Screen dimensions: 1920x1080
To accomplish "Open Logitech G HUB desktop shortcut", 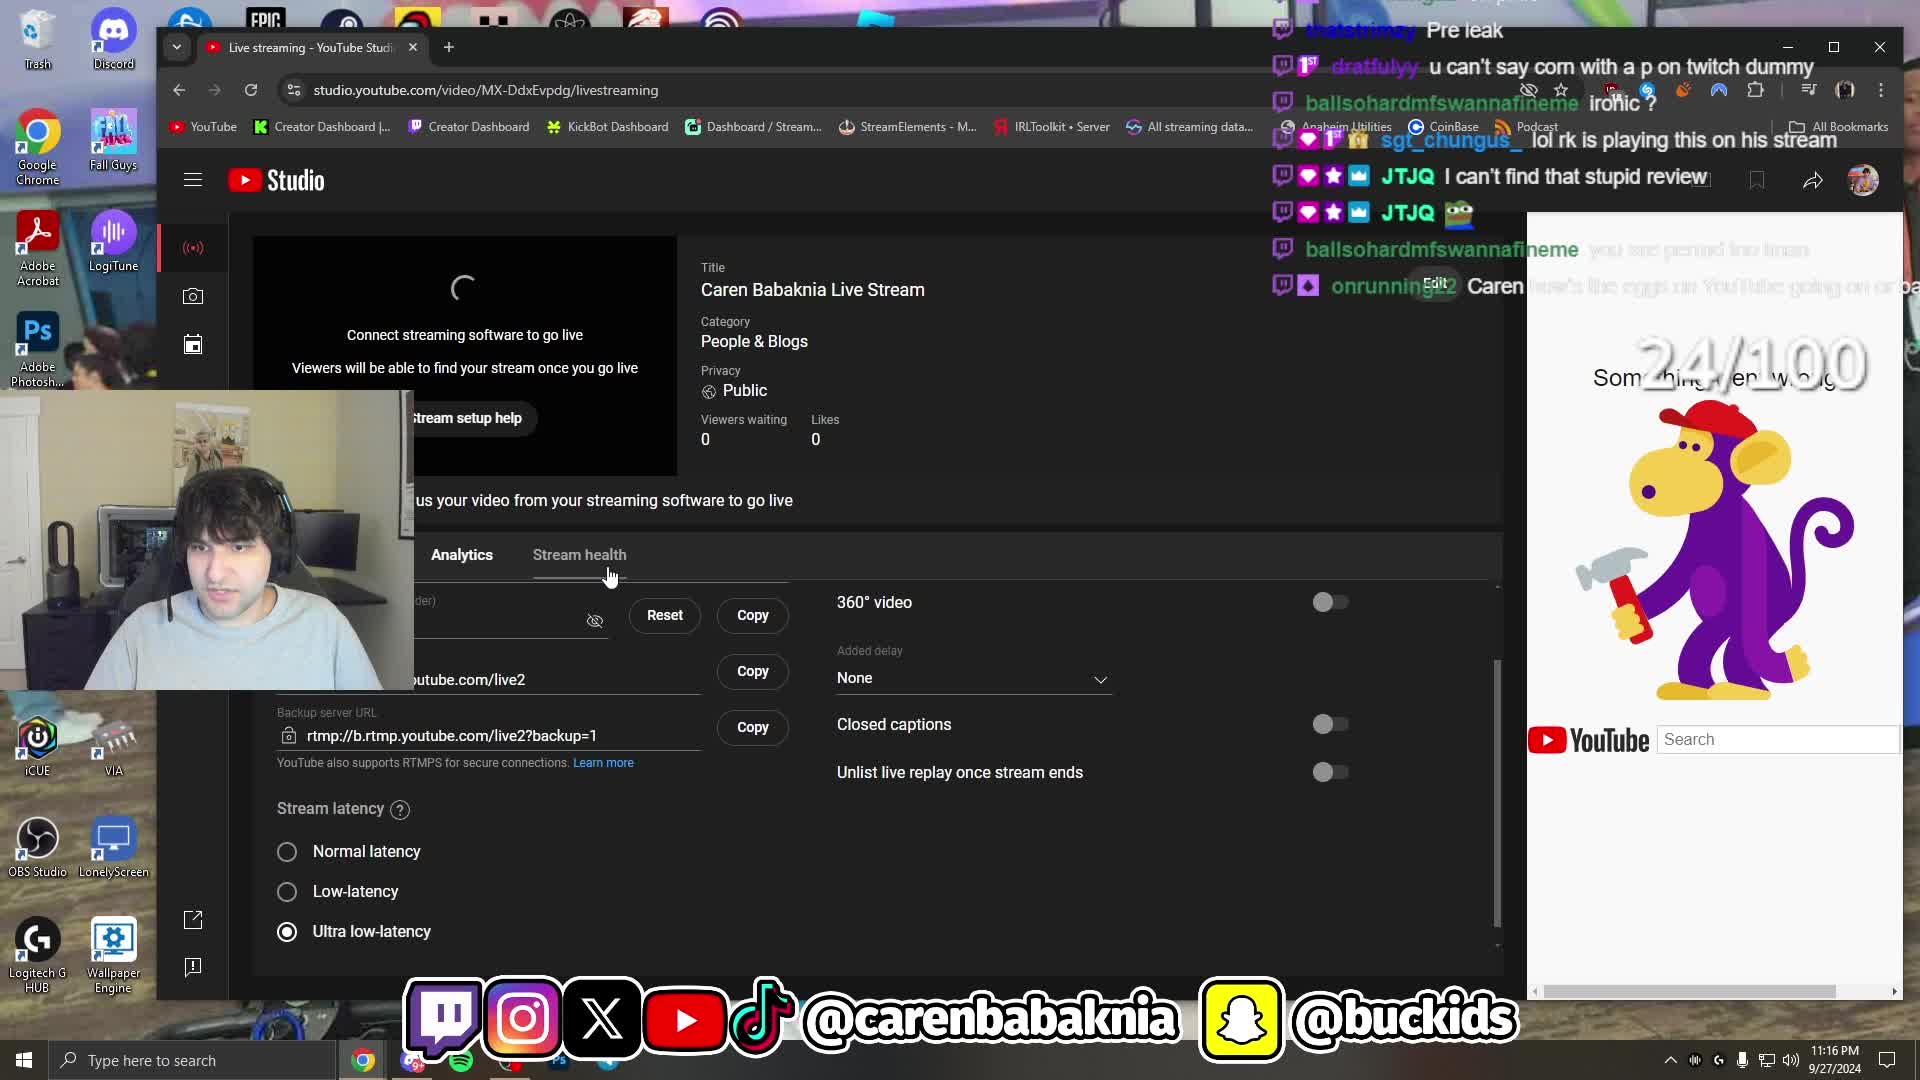I will [37, 956].
